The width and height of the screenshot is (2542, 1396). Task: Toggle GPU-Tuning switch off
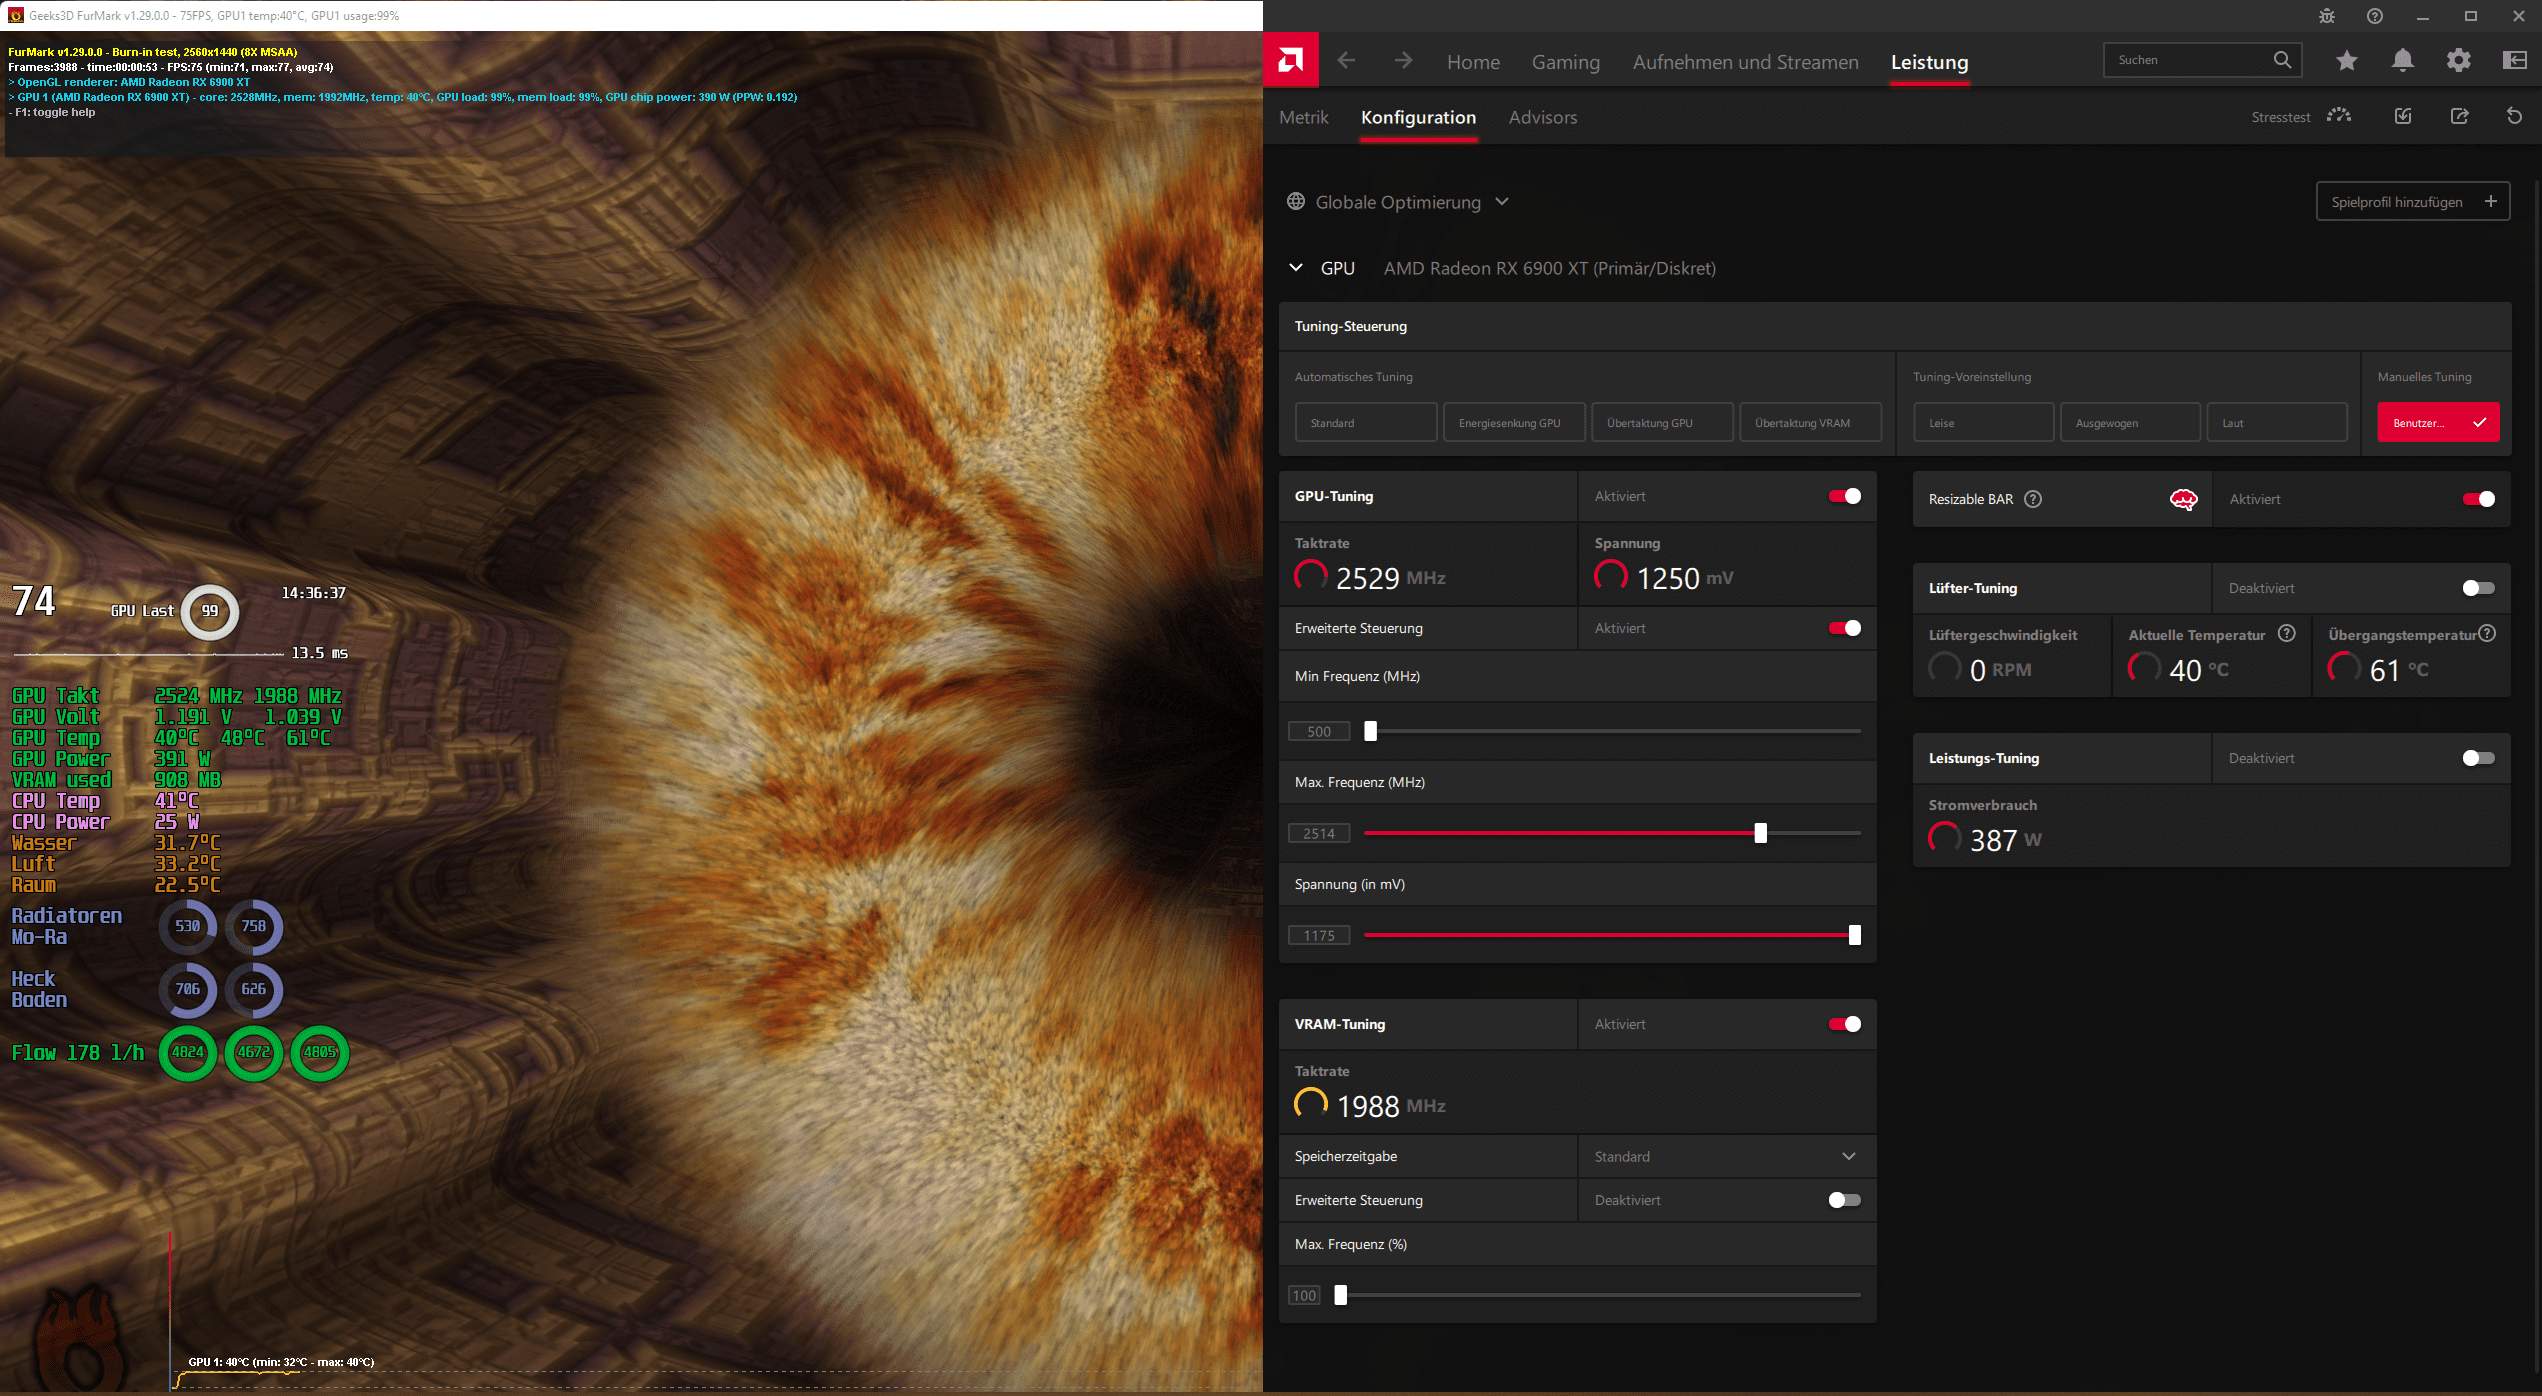[x=1844, y=496]
